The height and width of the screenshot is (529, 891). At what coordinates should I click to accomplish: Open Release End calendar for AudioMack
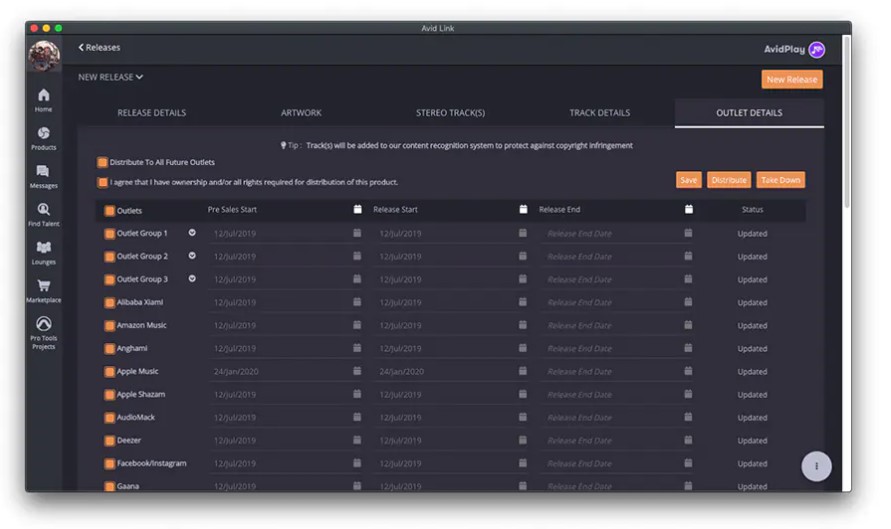coord(688,417)
